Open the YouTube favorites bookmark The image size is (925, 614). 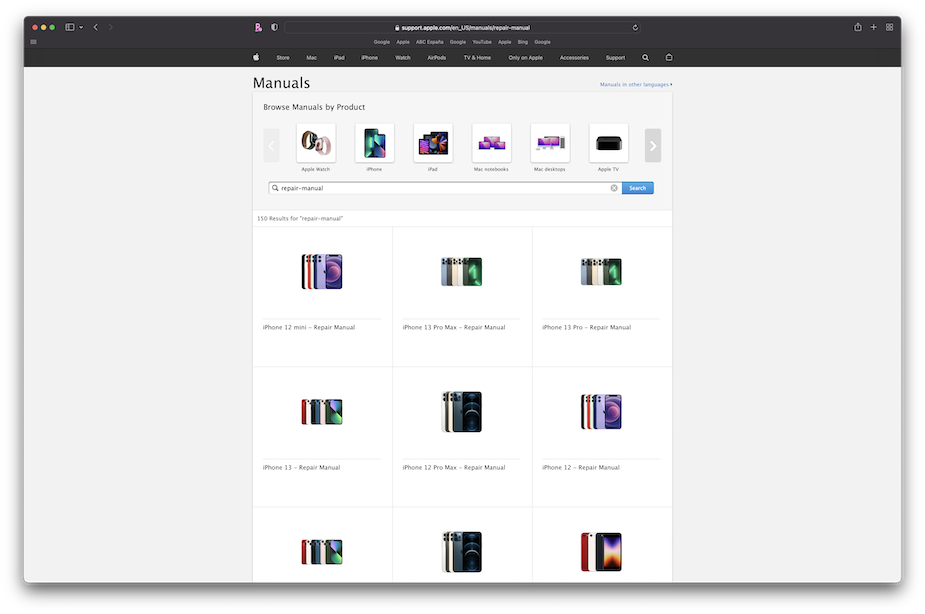tap(481, 42)
